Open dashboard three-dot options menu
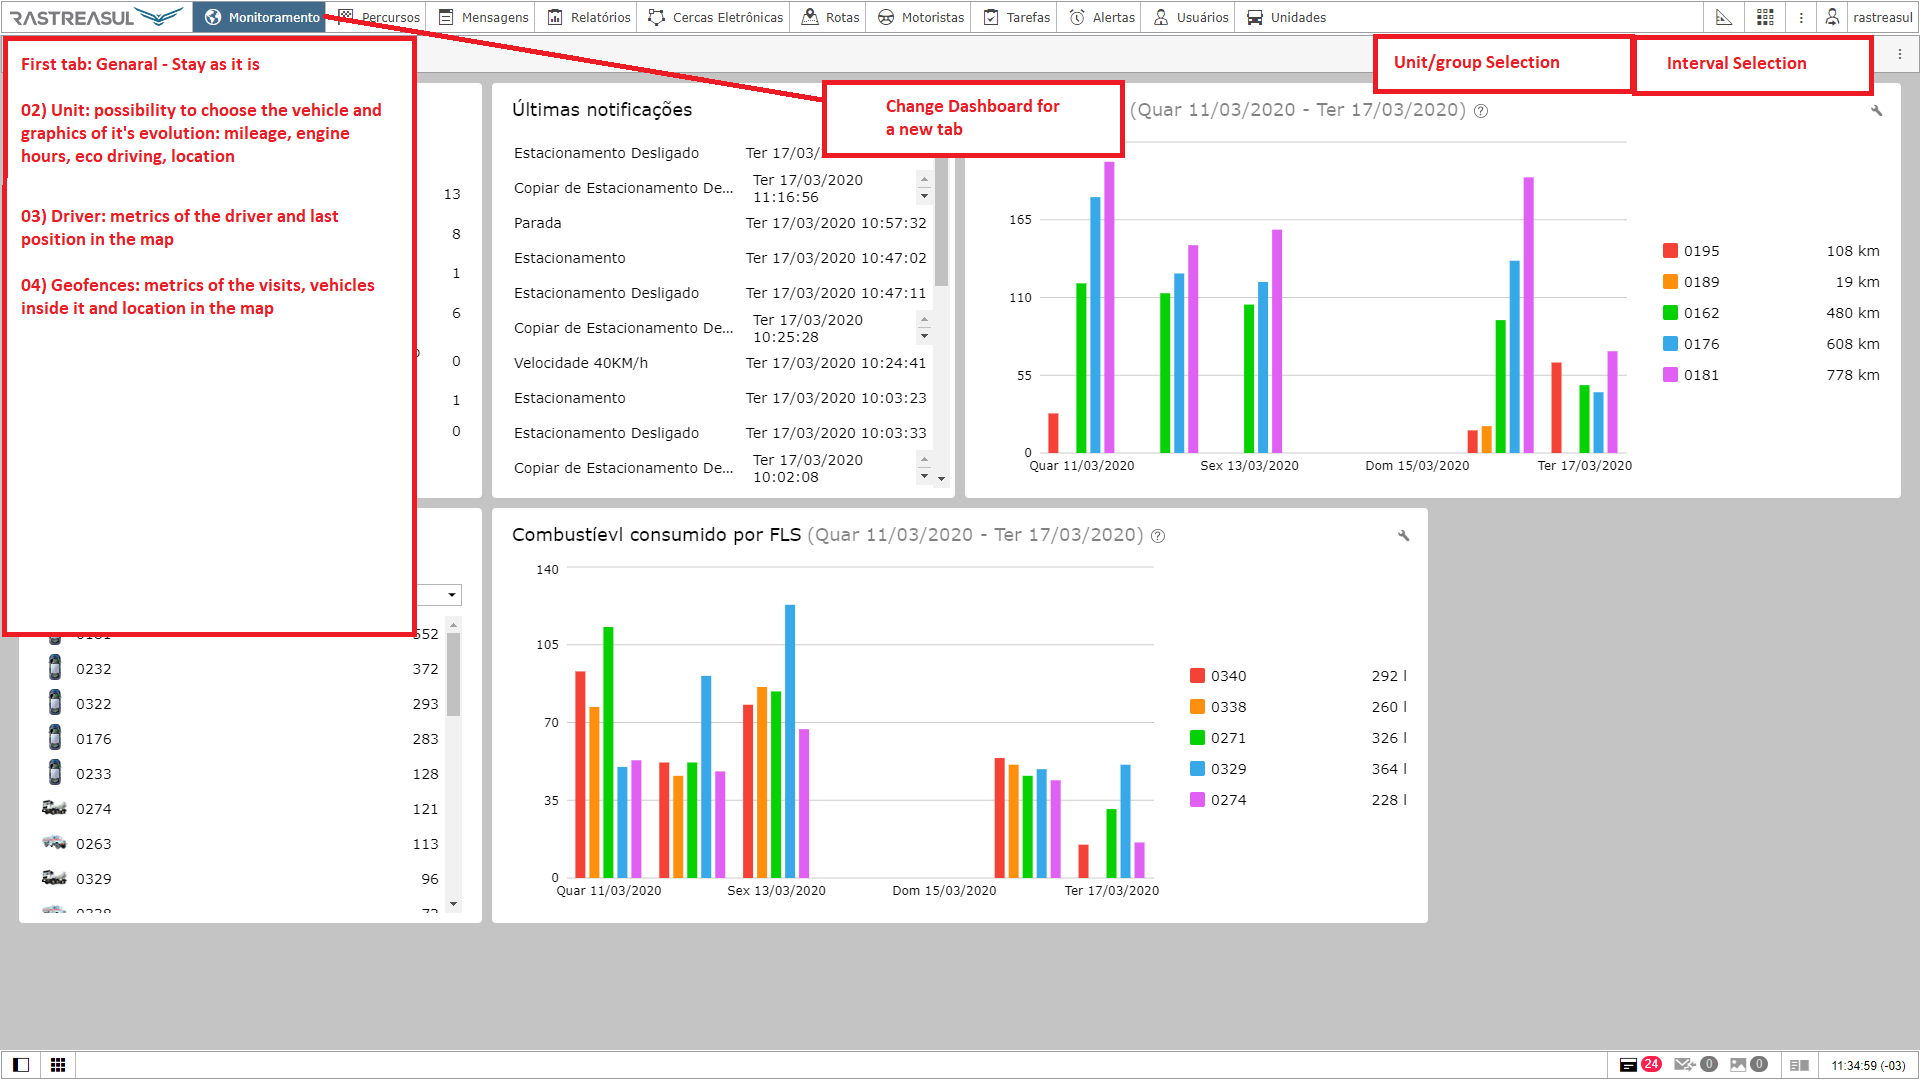 click(x=1899, y=54)
